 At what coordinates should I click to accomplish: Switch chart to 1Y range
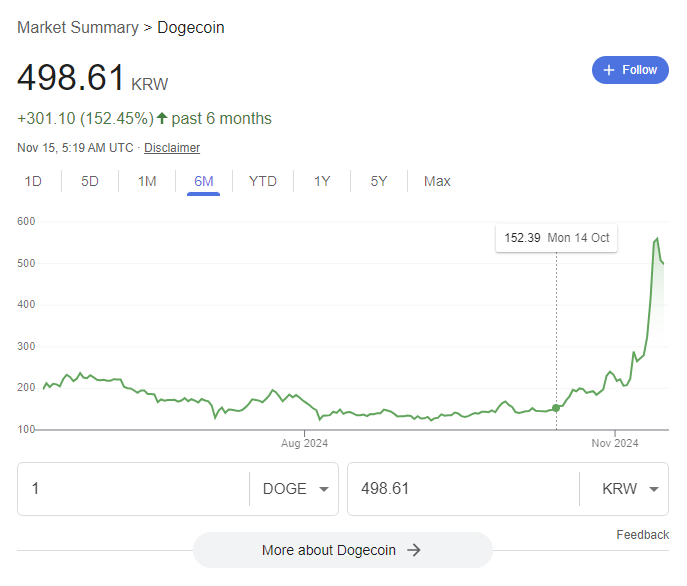[322, 181]
